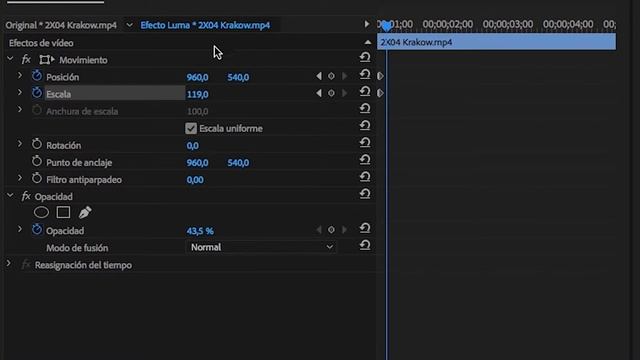Create a 4-point polygon mask under Opacidad
Screen dimensions: 640x360
(63, 212)
